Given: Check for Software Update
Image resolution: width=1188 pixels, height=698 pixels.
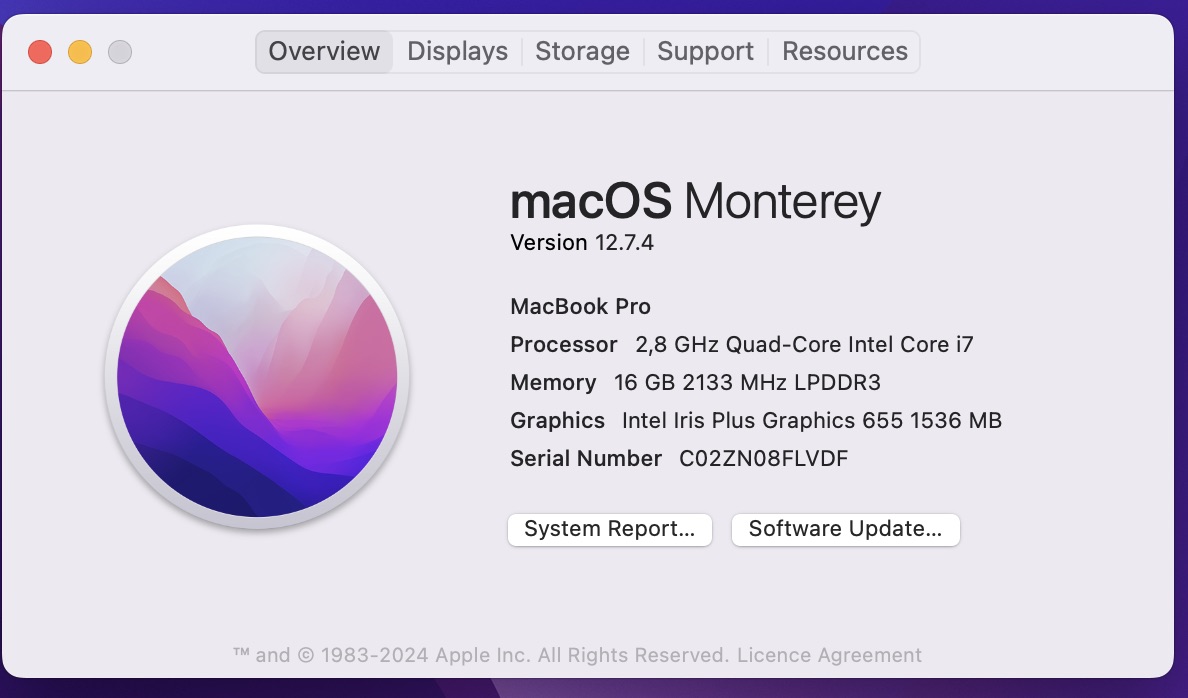Looking at the screenshot, I should click(845, 529).
